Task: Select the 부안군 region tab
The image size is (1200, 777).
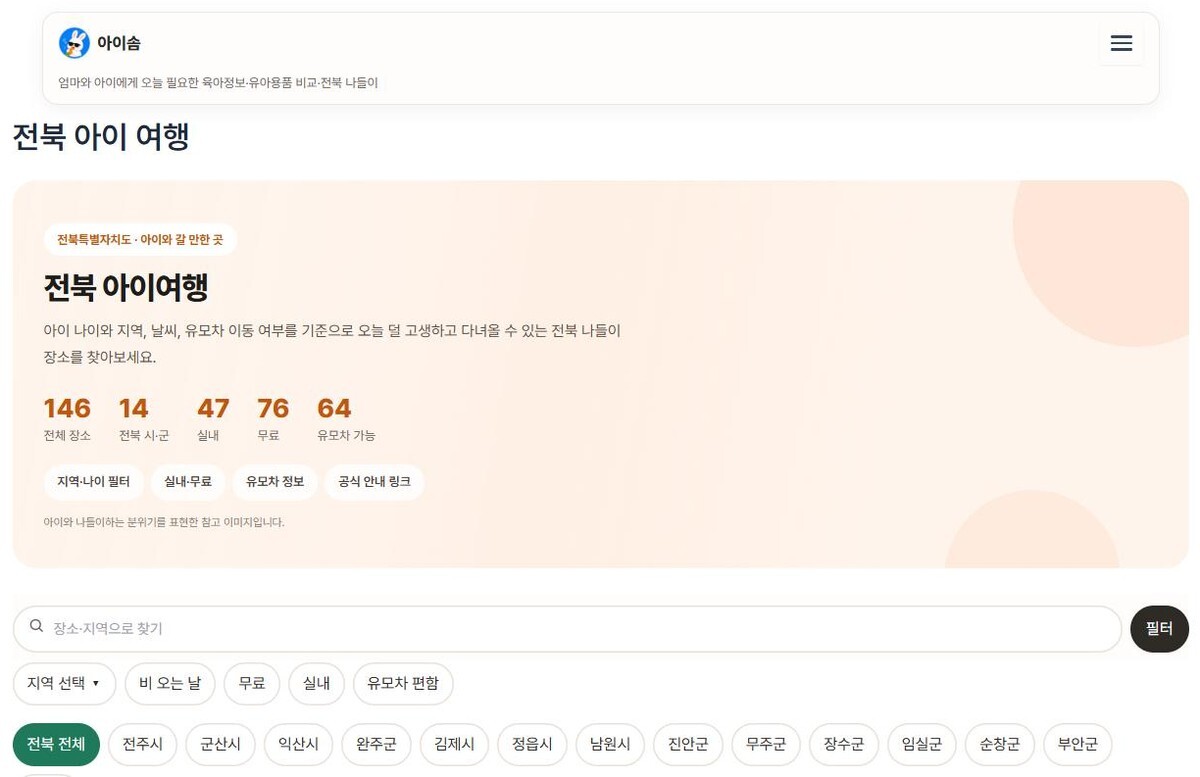Action: pyautogui.click(x=1078, y=745)
